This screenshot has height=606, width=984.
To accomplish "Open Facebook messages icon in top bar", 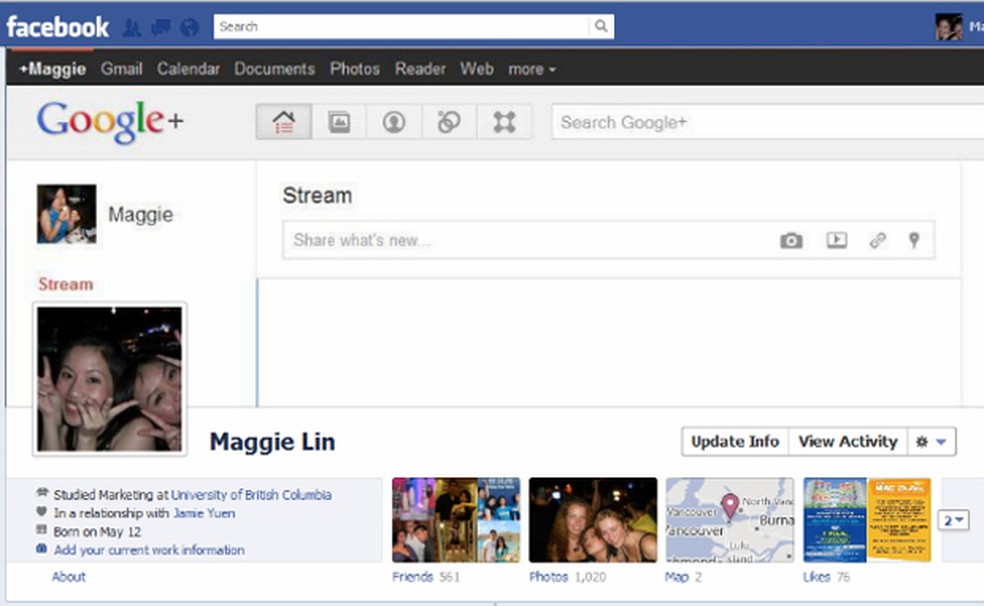I will click(x=160, y=27).
